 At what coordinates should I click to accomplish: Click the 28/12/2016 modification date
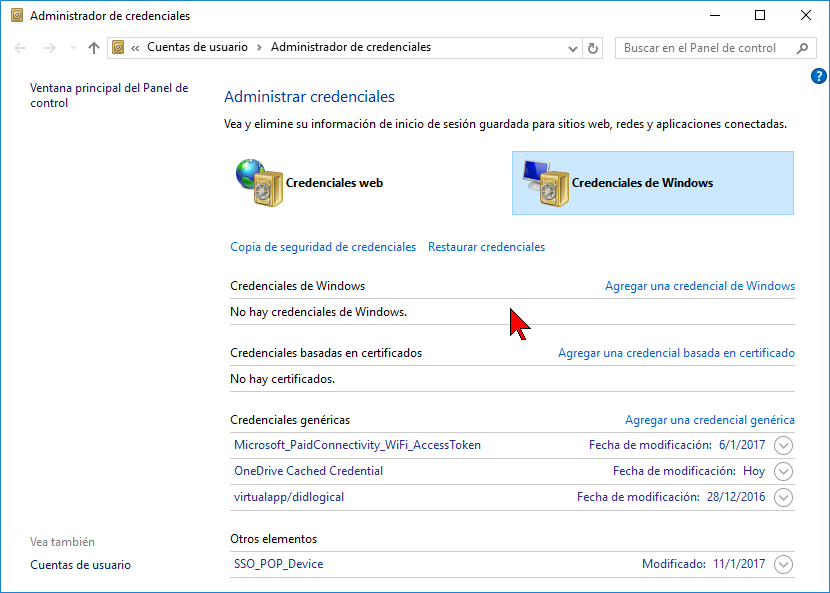736,497
